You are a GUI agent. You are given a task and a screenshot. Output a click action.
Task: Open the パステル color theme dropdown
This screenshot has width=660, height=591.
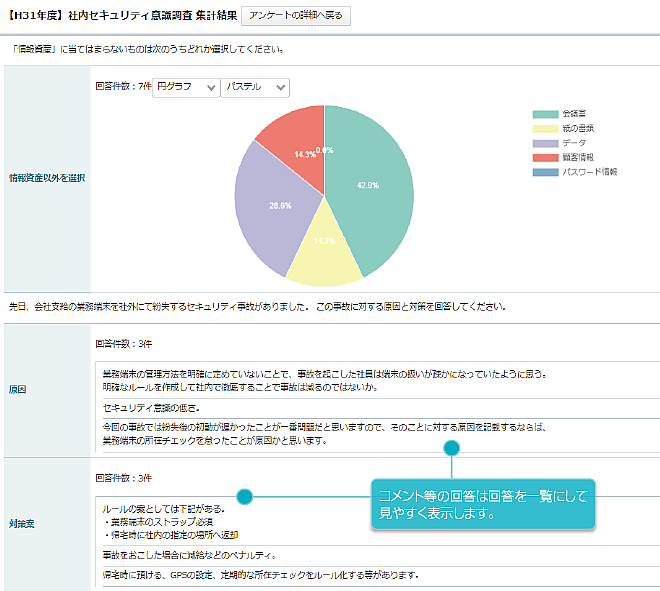(254, 88)
